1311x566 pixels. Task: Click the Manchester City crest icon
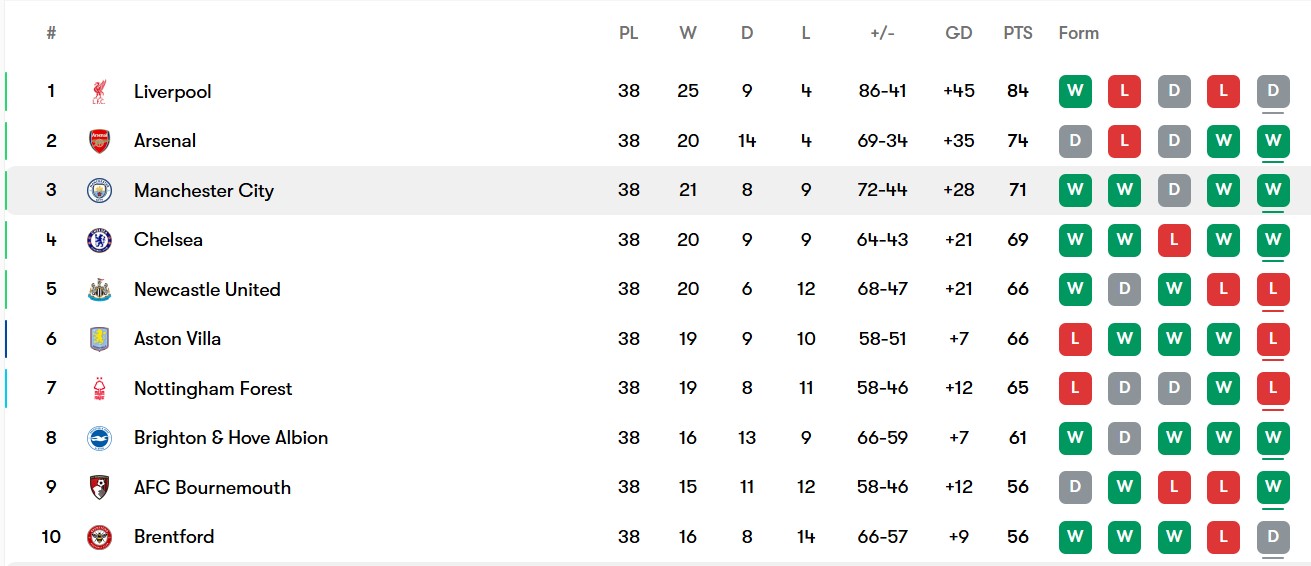pos(99,191)
